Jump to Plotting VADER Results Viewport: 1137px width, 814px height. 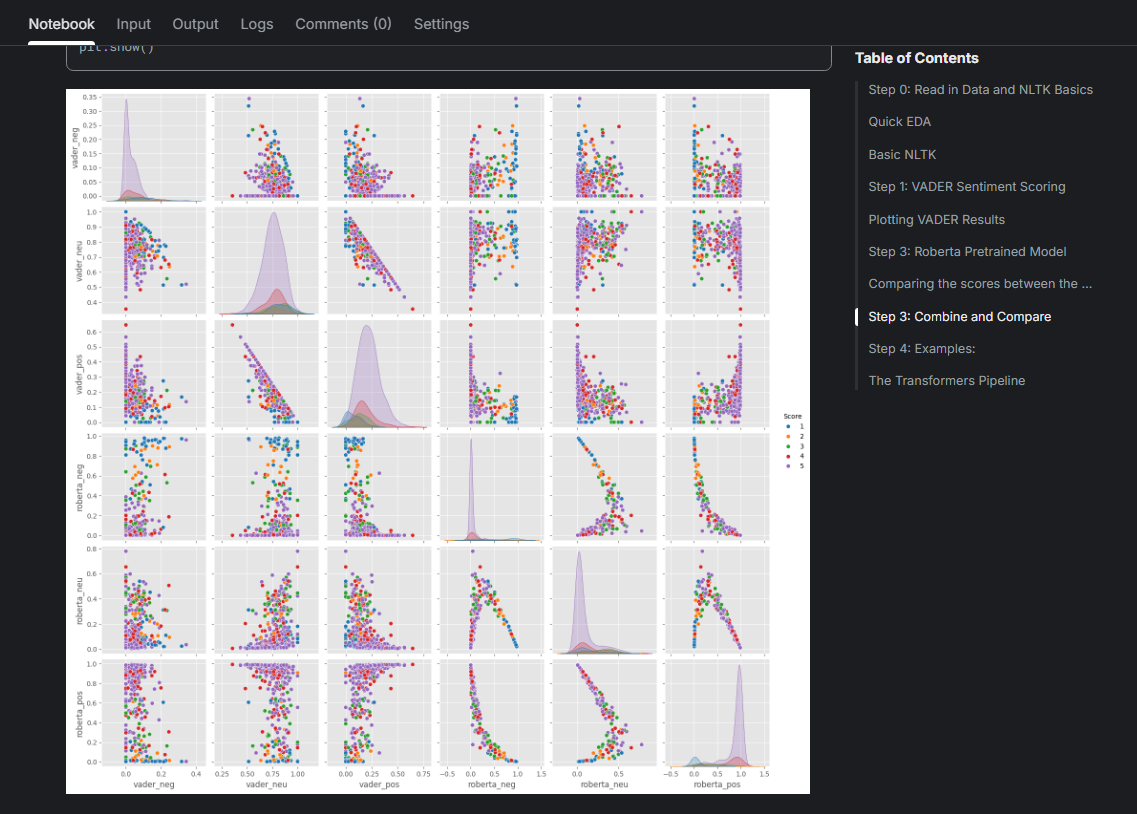click(936, 220)
